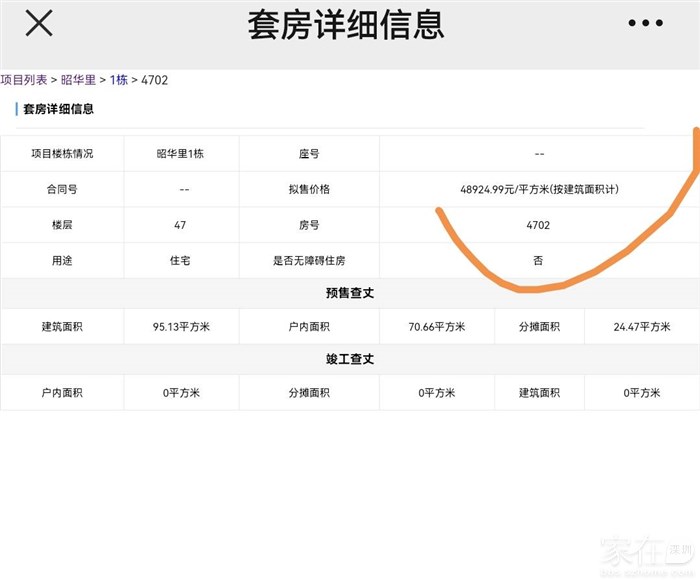The image size is (700, 580).
Task: Select the room number 4702 table cell
Action: point(538,225)
